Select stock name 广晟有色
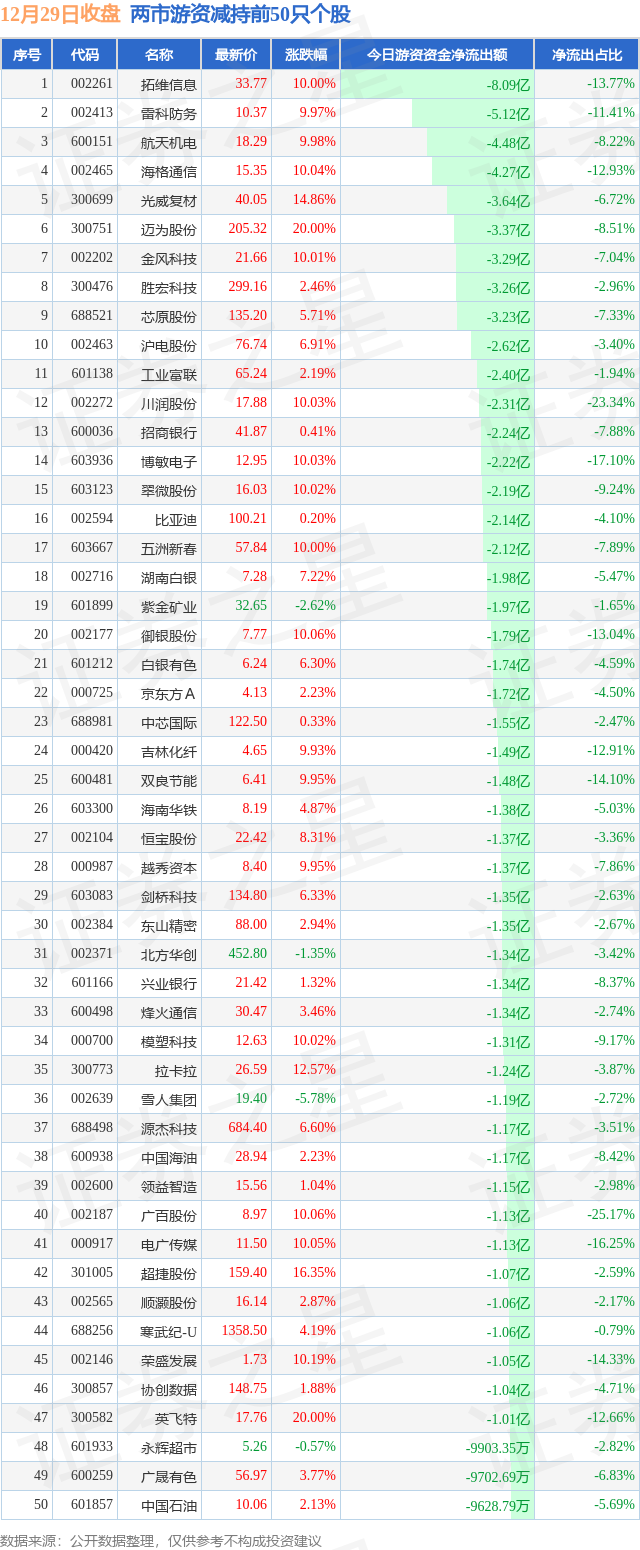 170,1476
